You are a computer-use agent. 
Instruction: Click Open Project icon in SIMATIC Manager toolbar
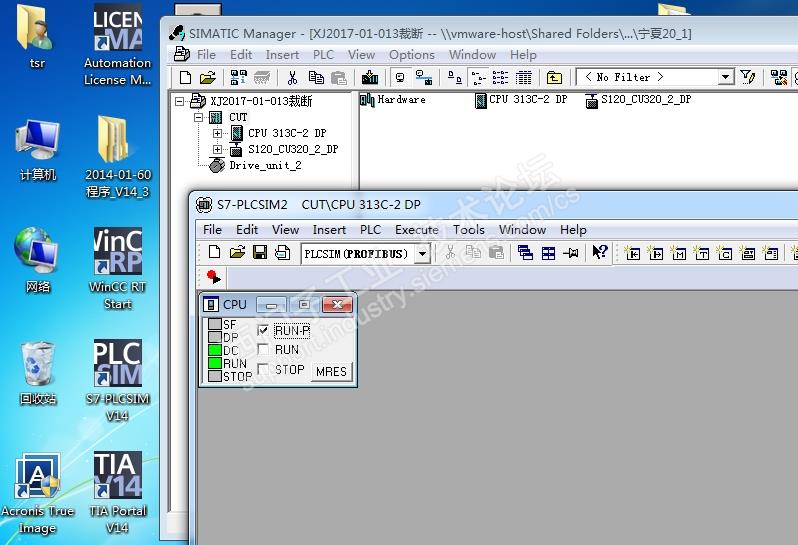pyautogui.click(x=208, y=77)
